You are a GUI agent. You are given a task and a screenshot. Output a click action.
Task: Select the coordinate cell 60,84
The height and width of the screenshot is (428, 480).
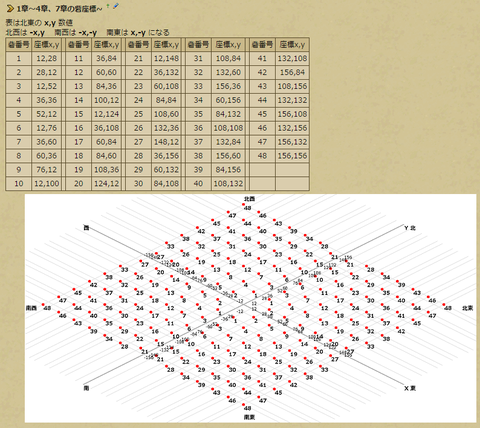tap(106, 142)
